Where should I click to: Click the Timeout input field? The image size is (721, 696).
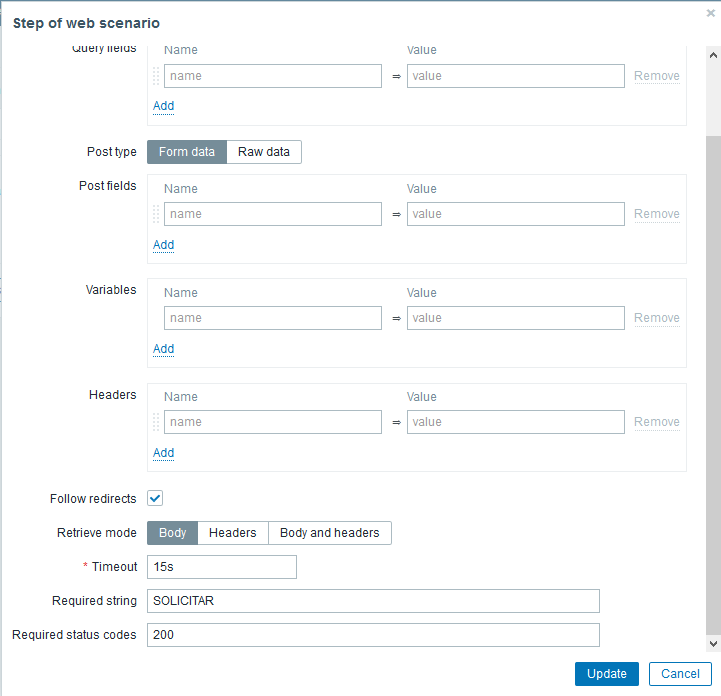[x=222, y=567]
